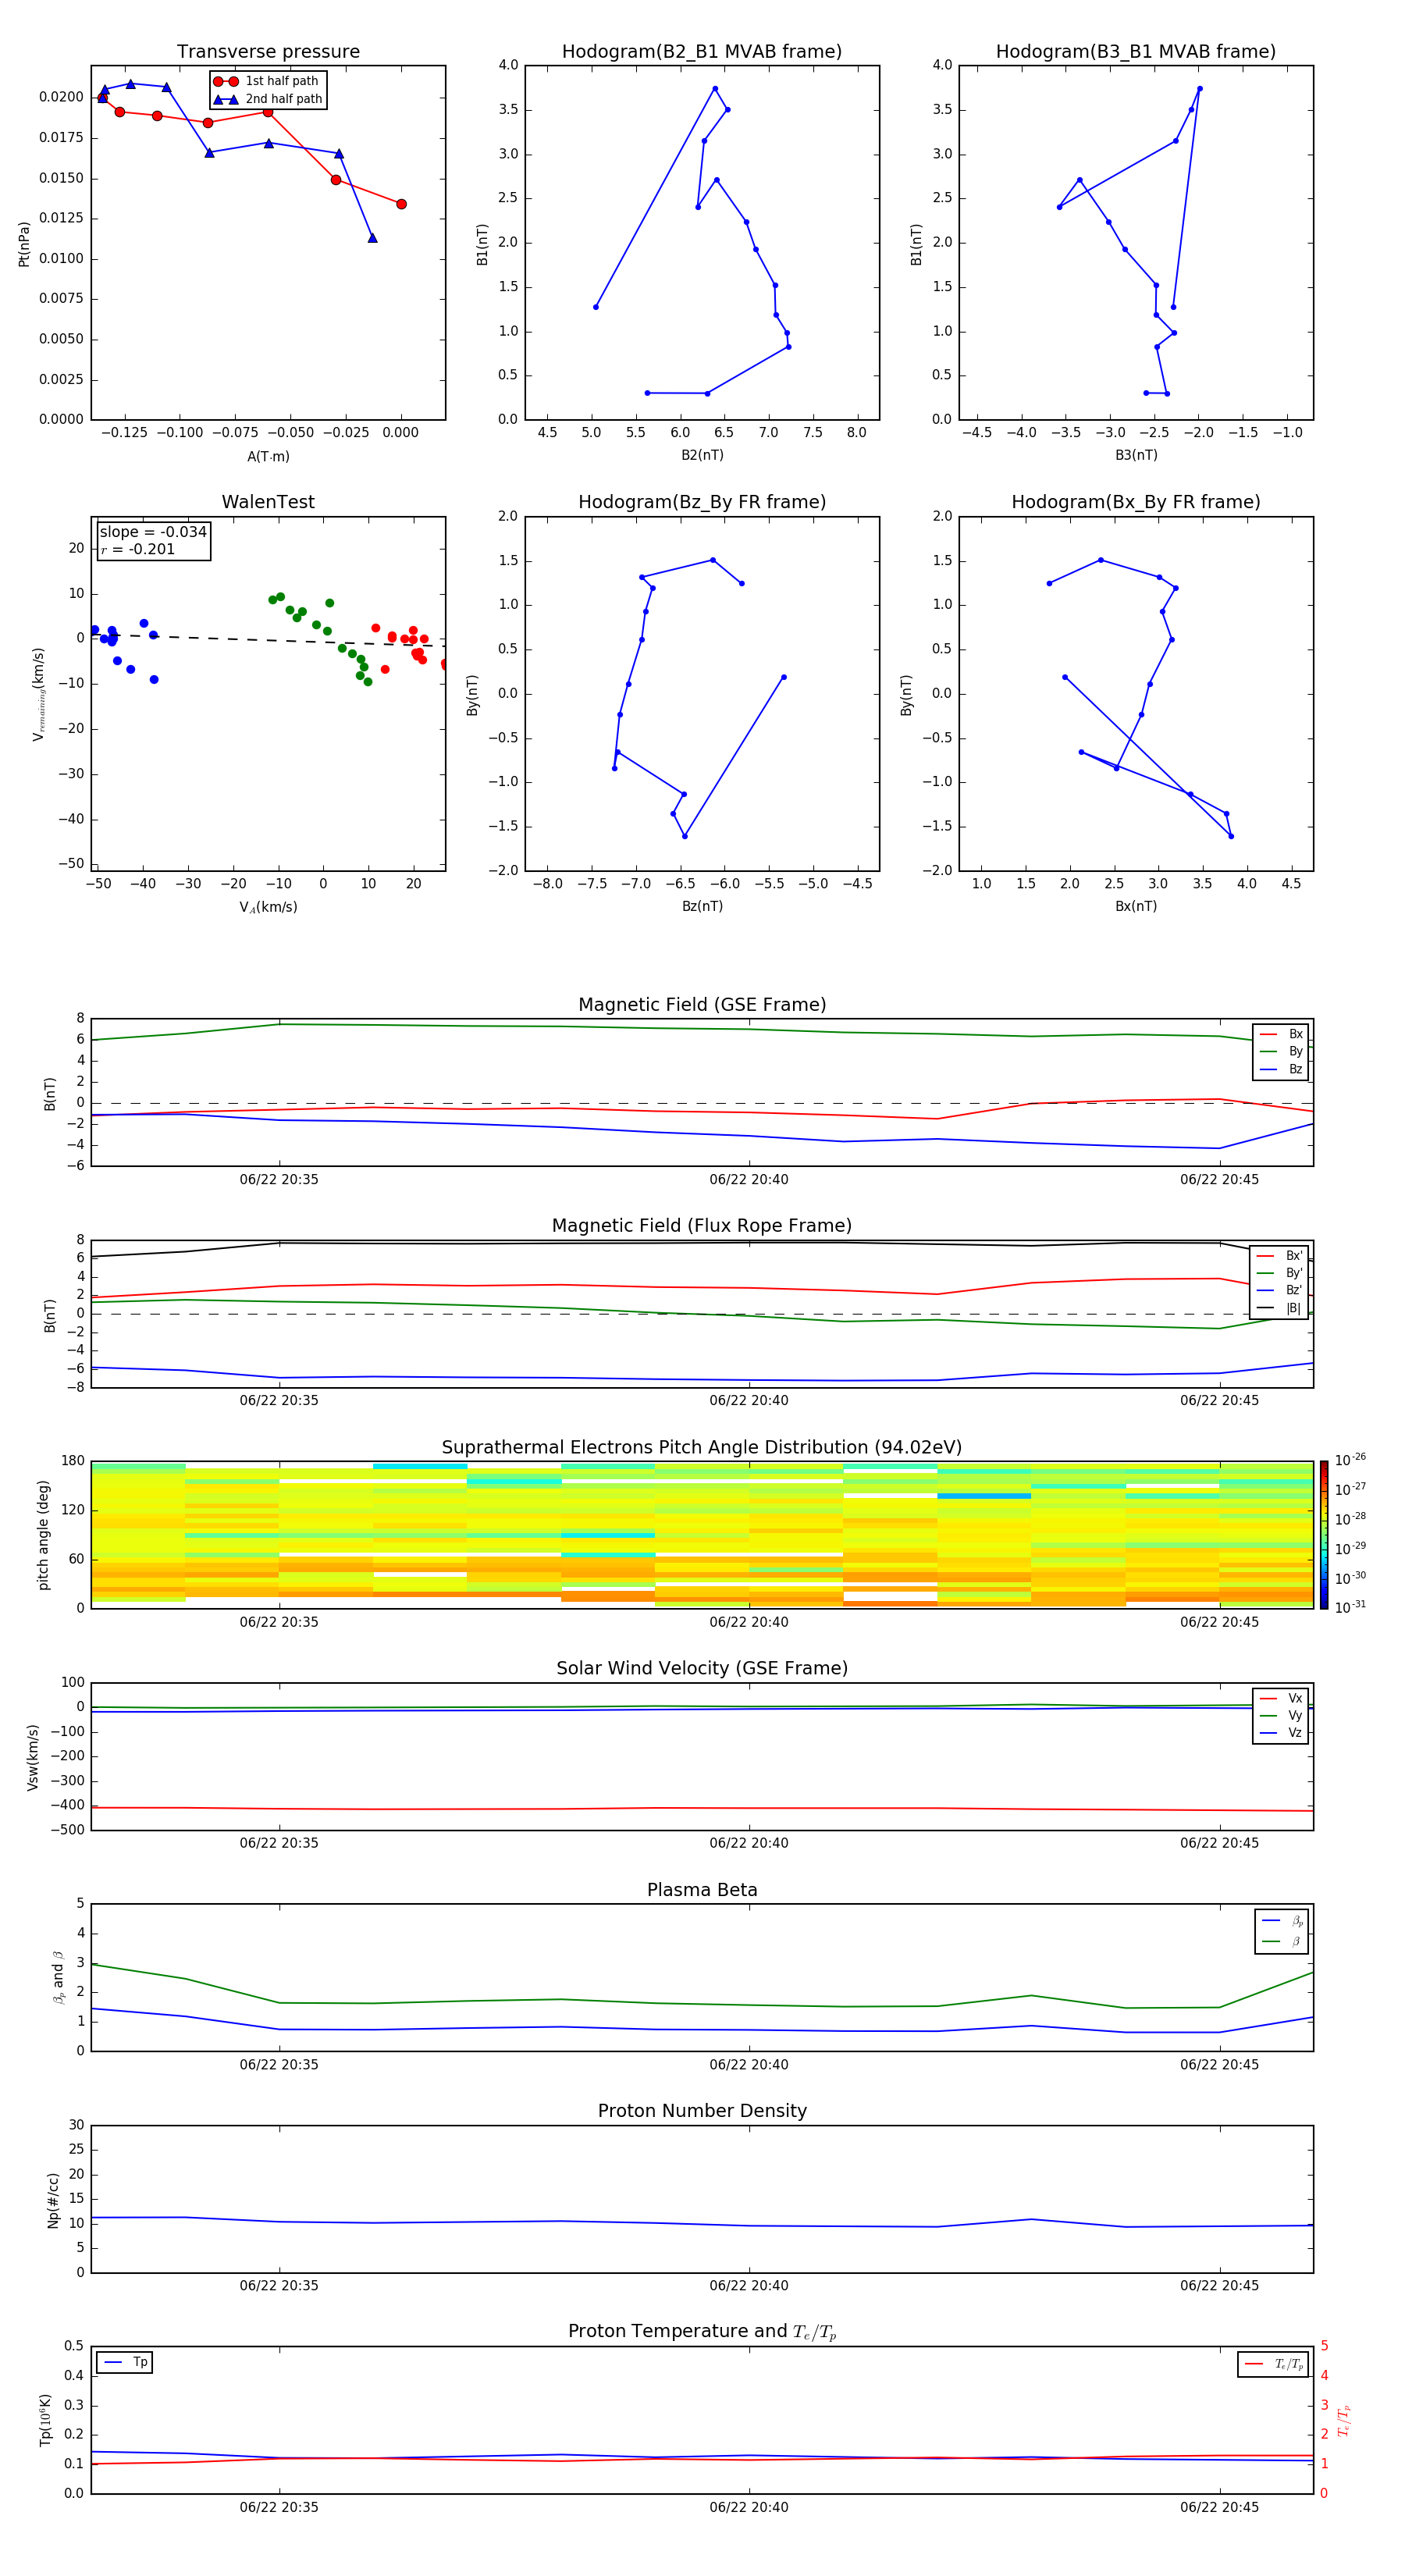Click 'Hodogram(B3_B1 MVAB frame)' title
Image resolution: width=1405 pixels, height=2576 pixels.
coord(1136,52)
